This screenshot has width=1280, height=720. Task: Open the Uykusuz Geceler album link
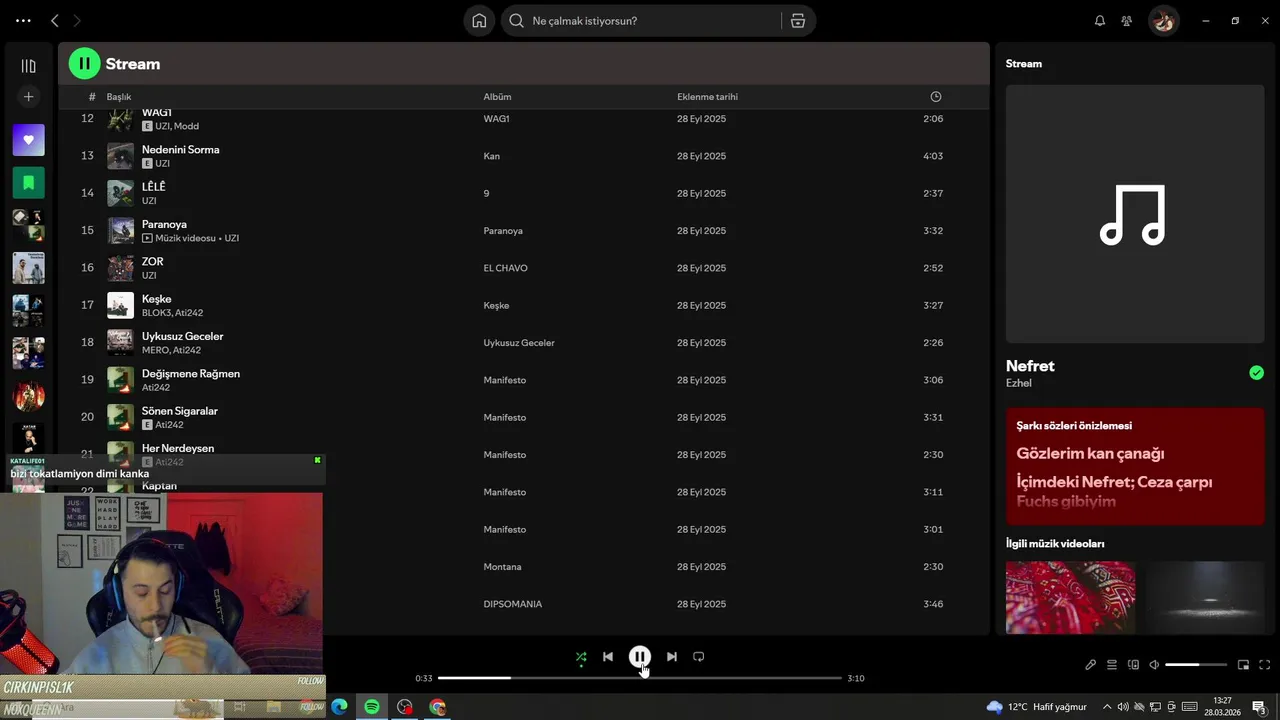518,343
